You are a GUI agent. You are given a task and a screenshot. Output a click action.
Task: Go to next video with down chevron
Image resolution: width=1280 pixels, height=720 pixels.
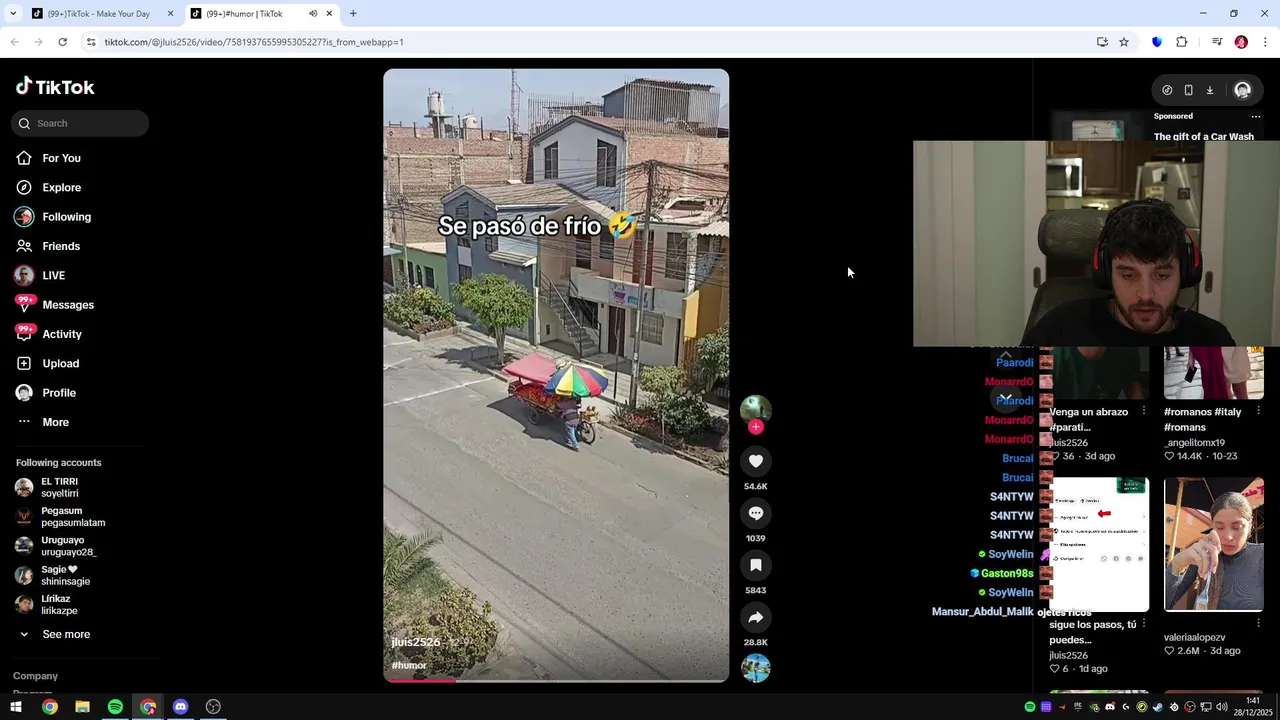1005,398
